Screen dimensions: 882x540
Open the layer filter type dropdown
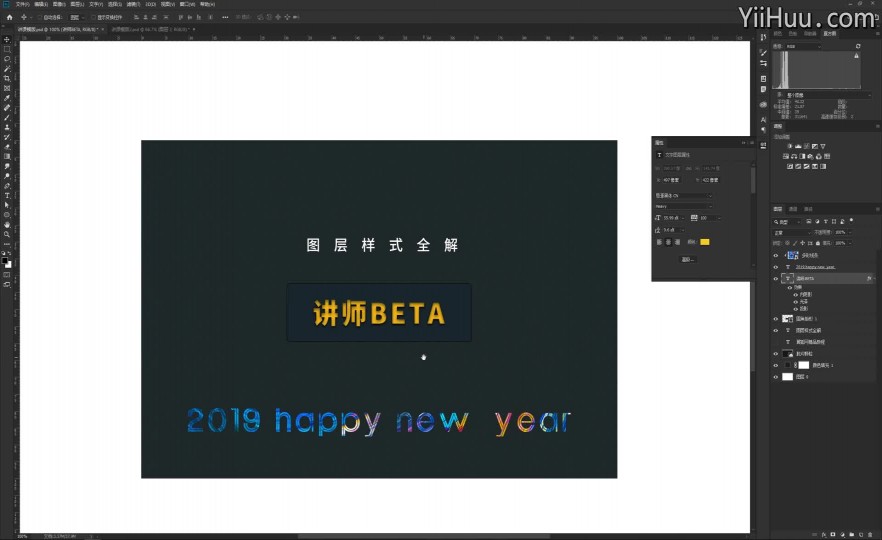(x=788, y=222)
